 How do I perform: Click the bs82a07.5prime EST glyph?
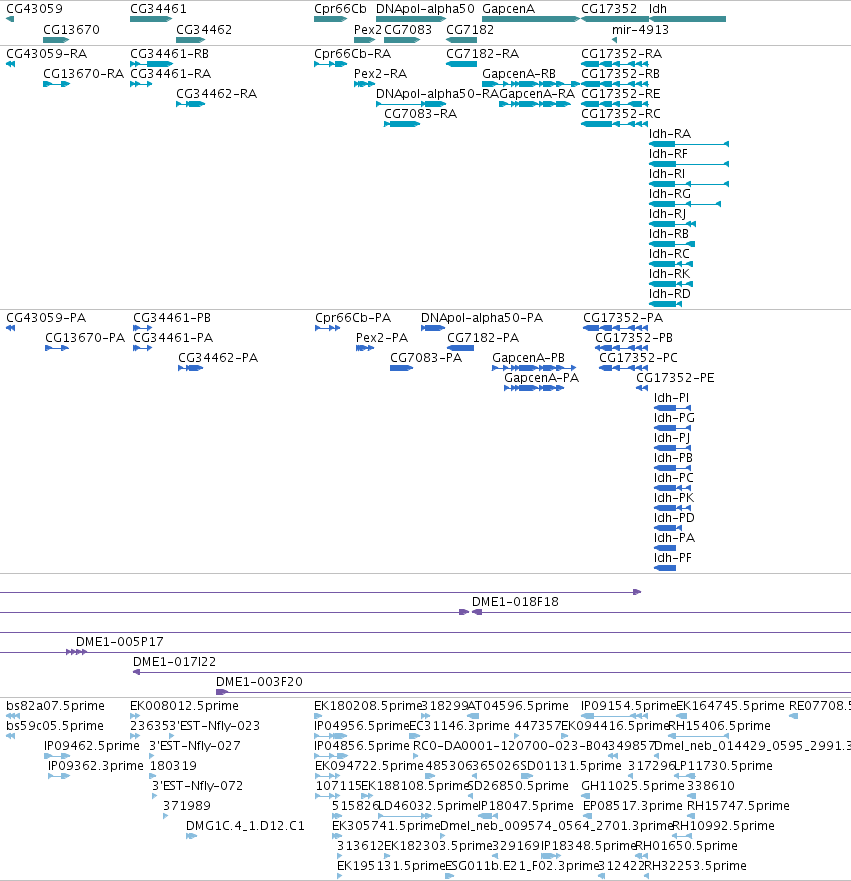(13, 716)
